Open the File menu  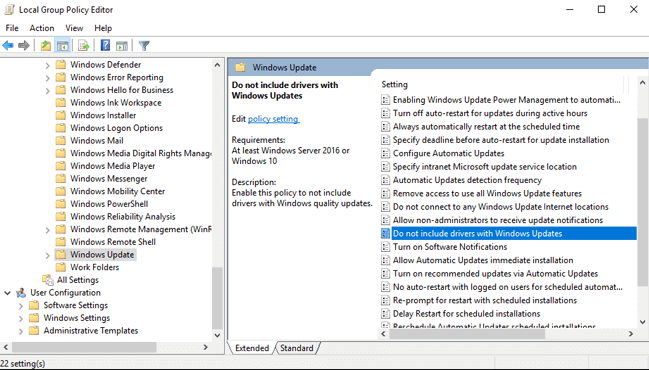12,28
